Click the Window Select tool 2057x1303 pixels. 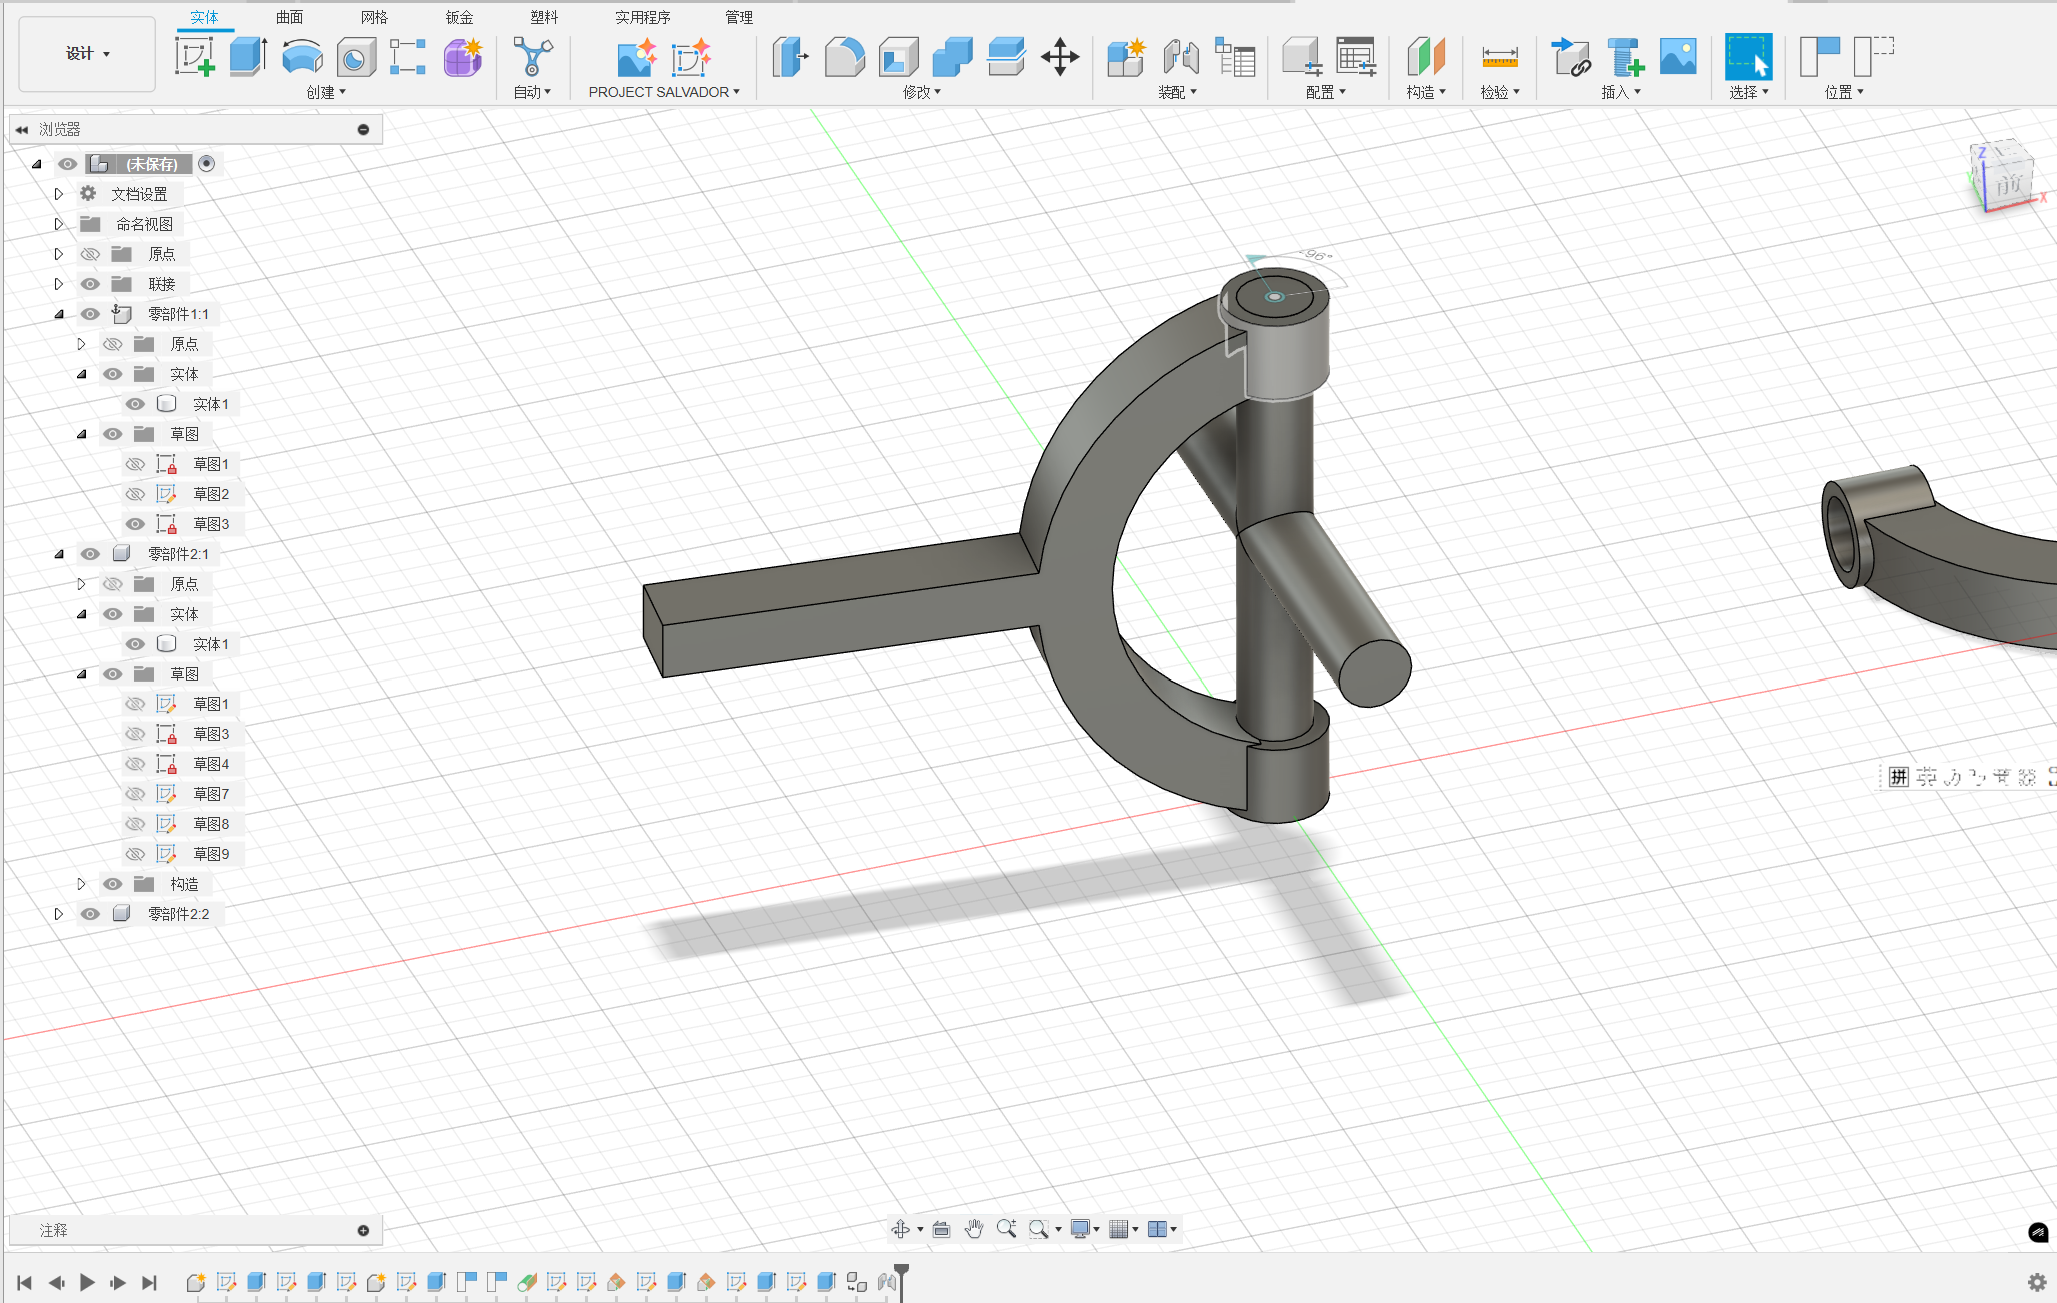coord(1748,56)
